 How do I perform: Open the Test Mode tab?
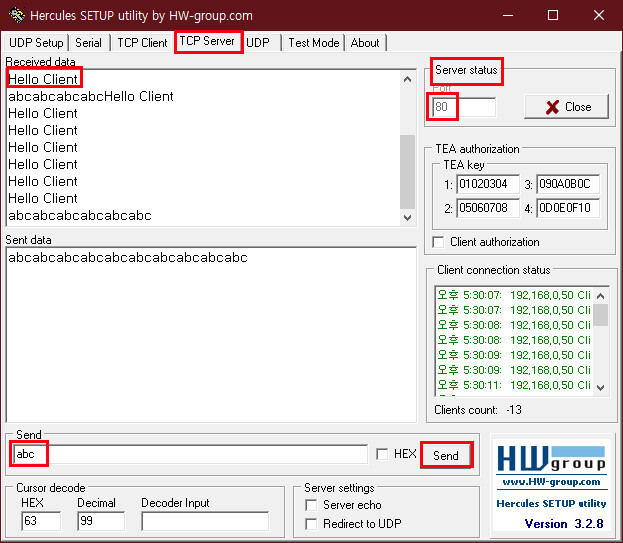[x=313, y=43]
